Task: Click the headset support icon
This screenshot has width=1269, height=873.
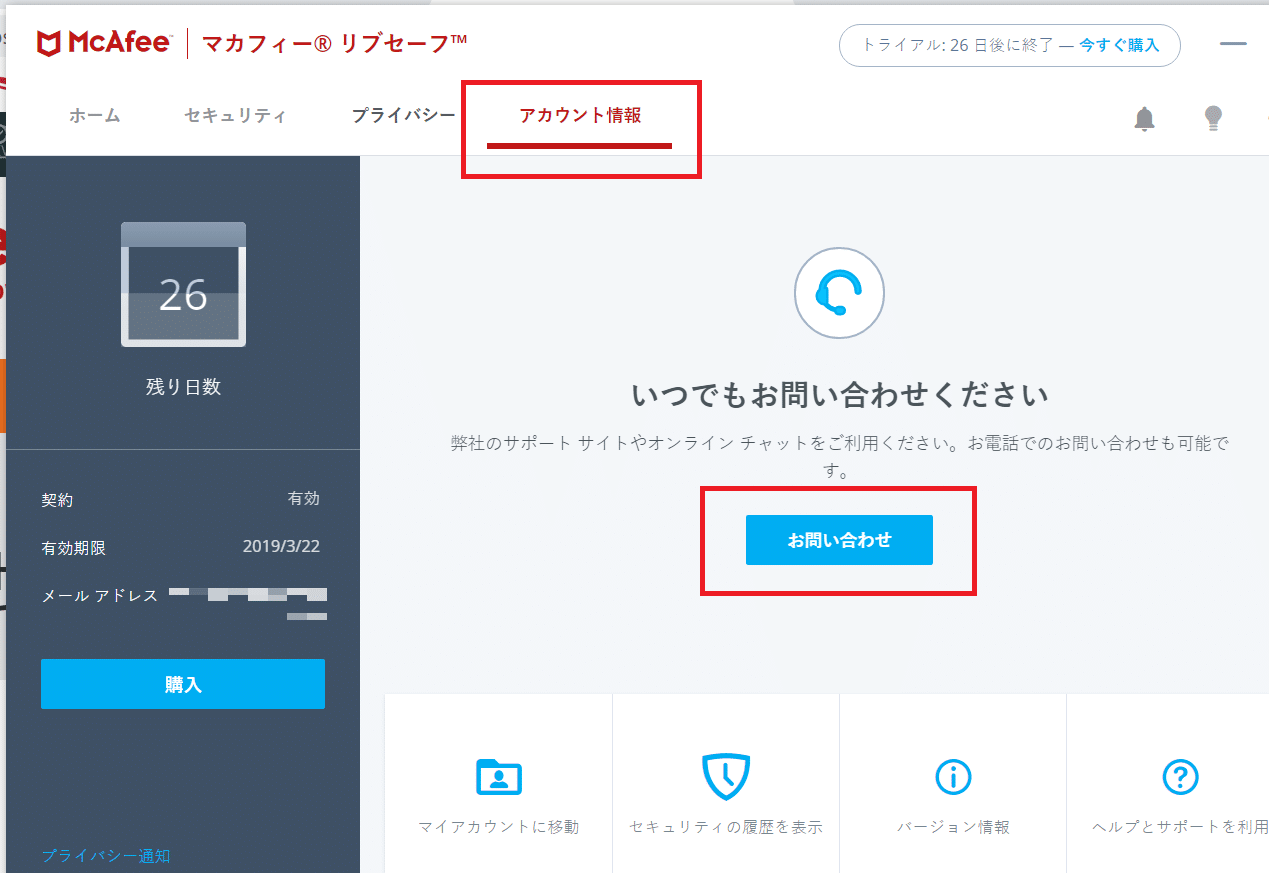Action: point(839,292)
